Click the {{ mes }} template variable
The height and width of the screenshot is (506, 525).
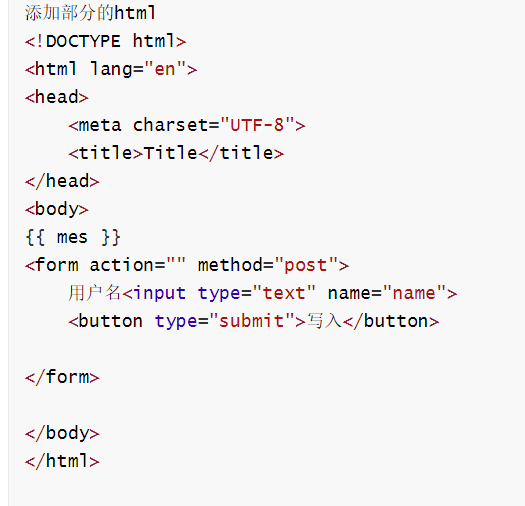coord(73,237)
